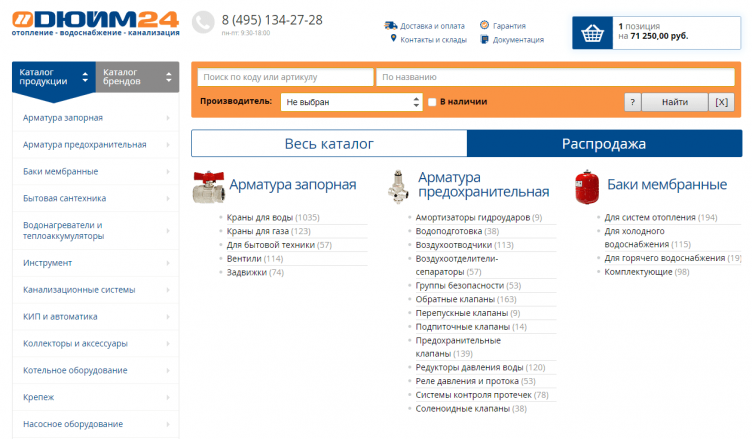Switch to 'Каталог продукции' tab

(x=54, y=77)
